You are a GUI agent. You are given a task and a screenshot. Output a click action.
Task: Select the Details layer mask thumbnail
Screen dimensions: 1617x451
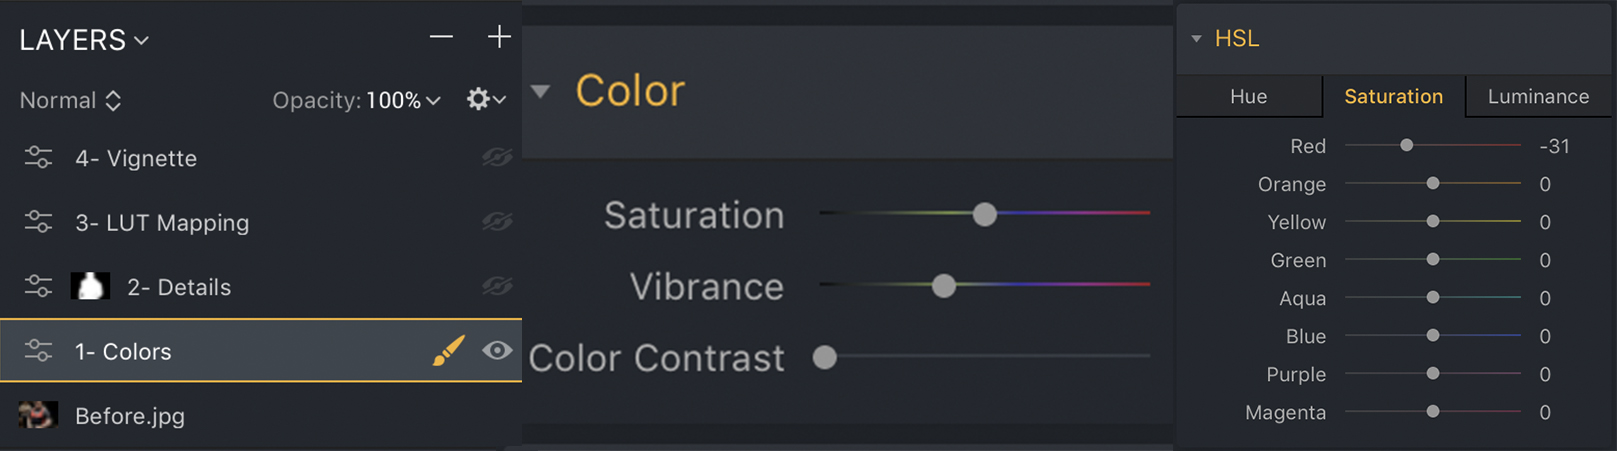(90, 287)
